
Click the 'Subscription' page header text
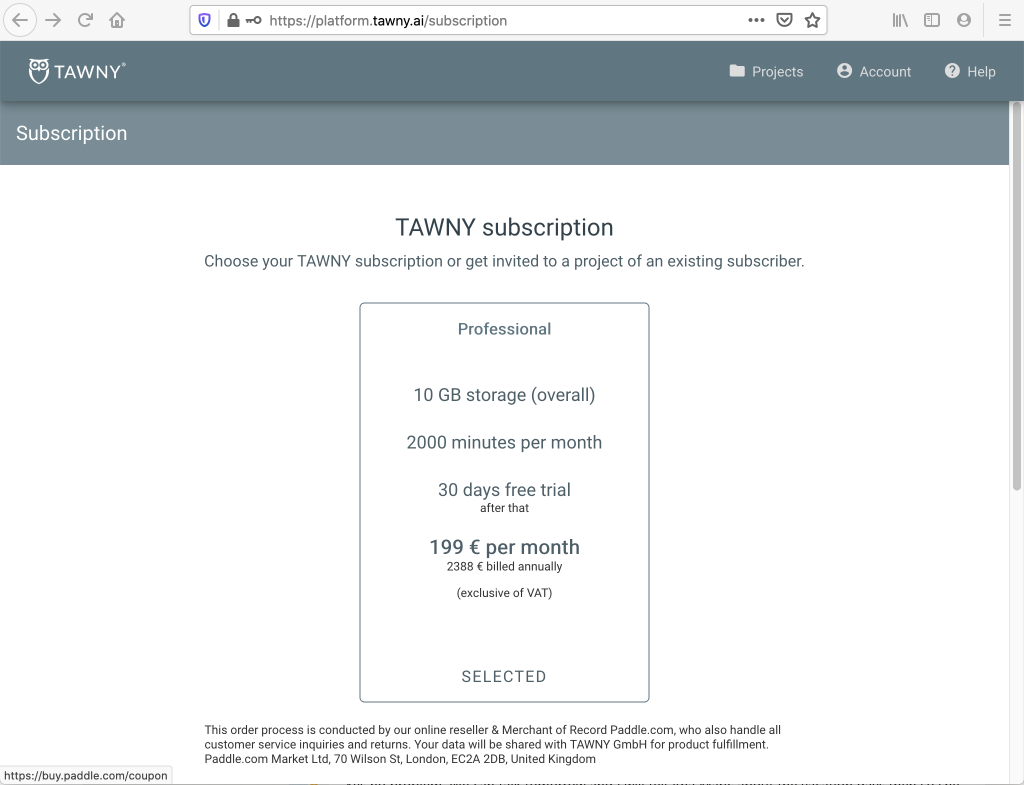[72, 133]
